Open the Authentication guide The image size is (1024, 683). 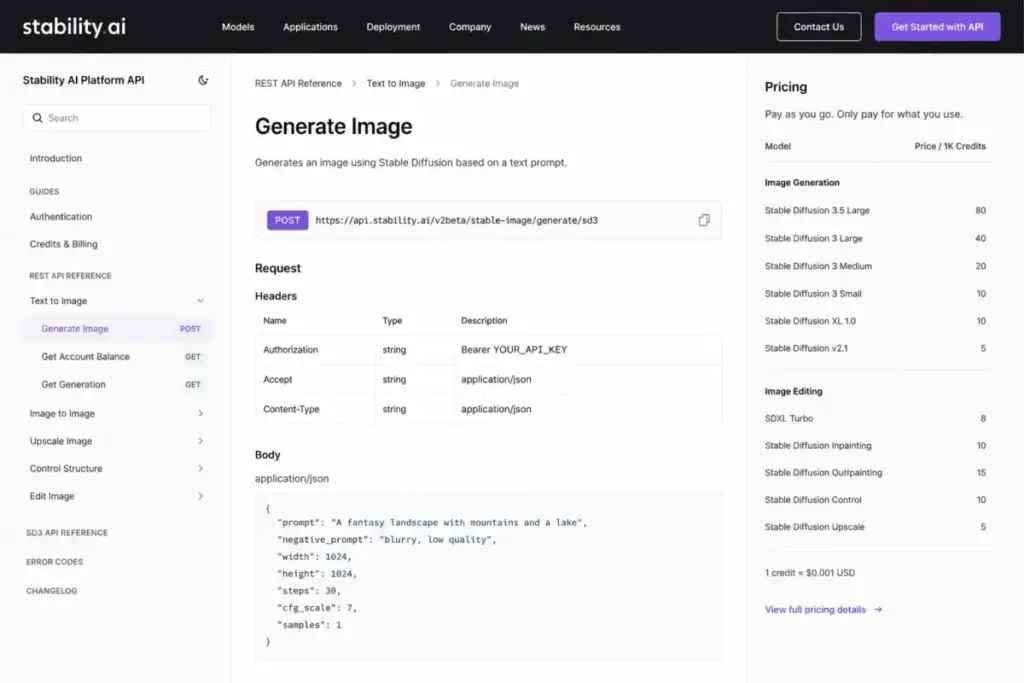click(61, 216)
